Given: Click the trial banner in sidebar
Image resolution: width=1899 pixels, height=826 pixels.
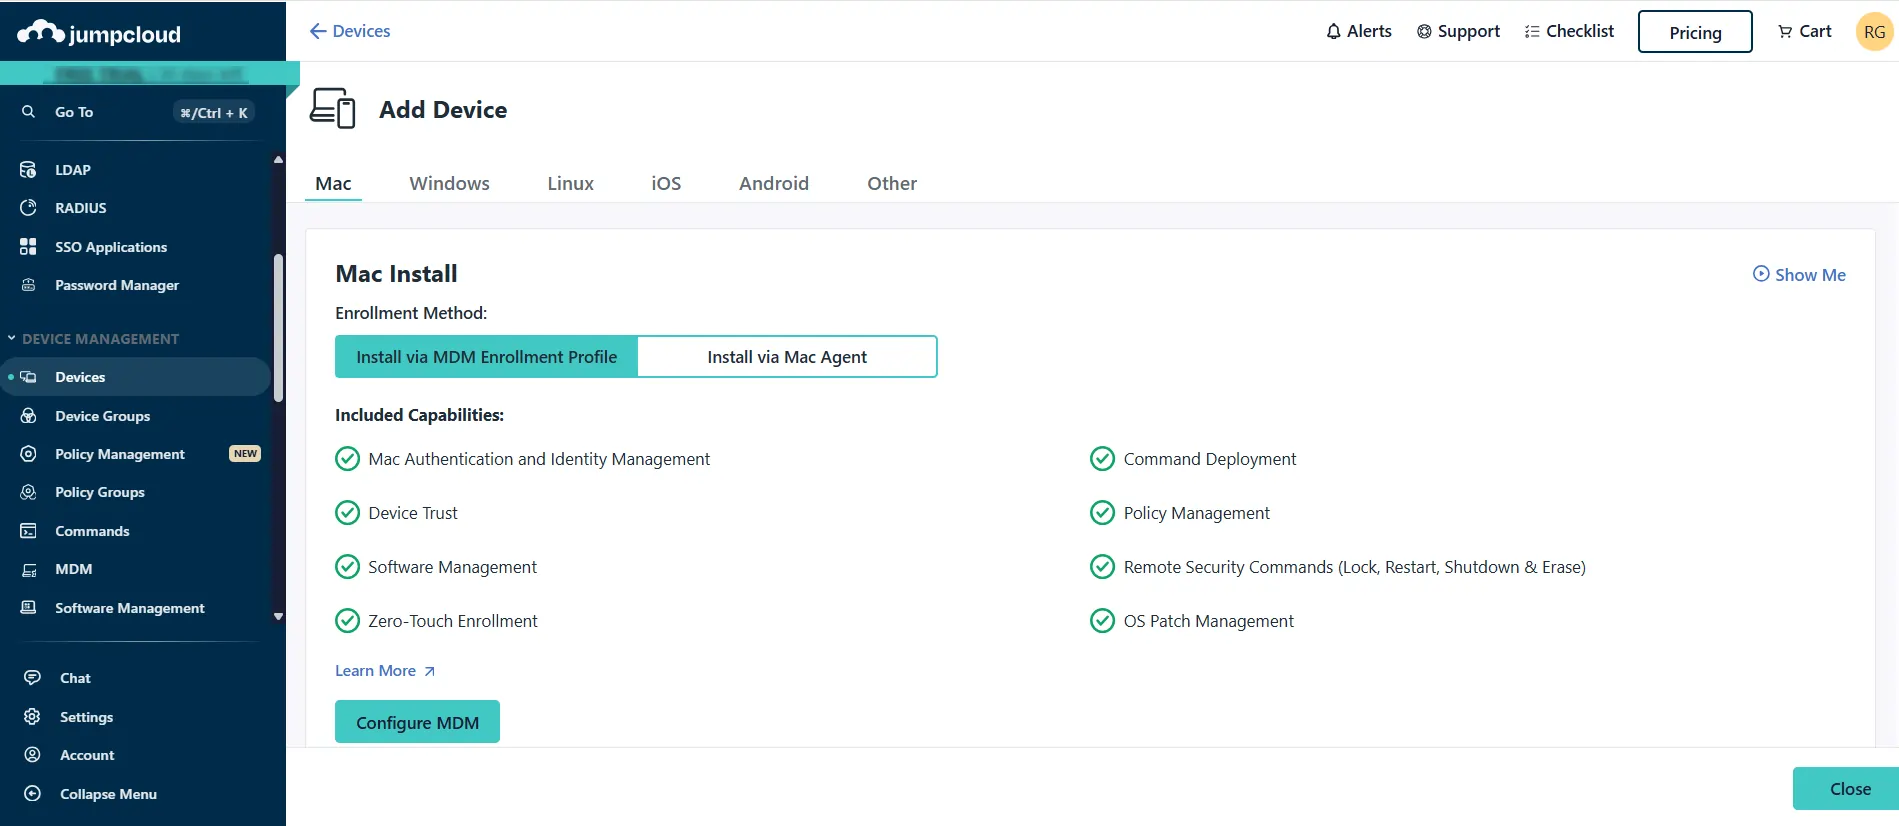Looking at the screenshot, I should coord(150,73).
